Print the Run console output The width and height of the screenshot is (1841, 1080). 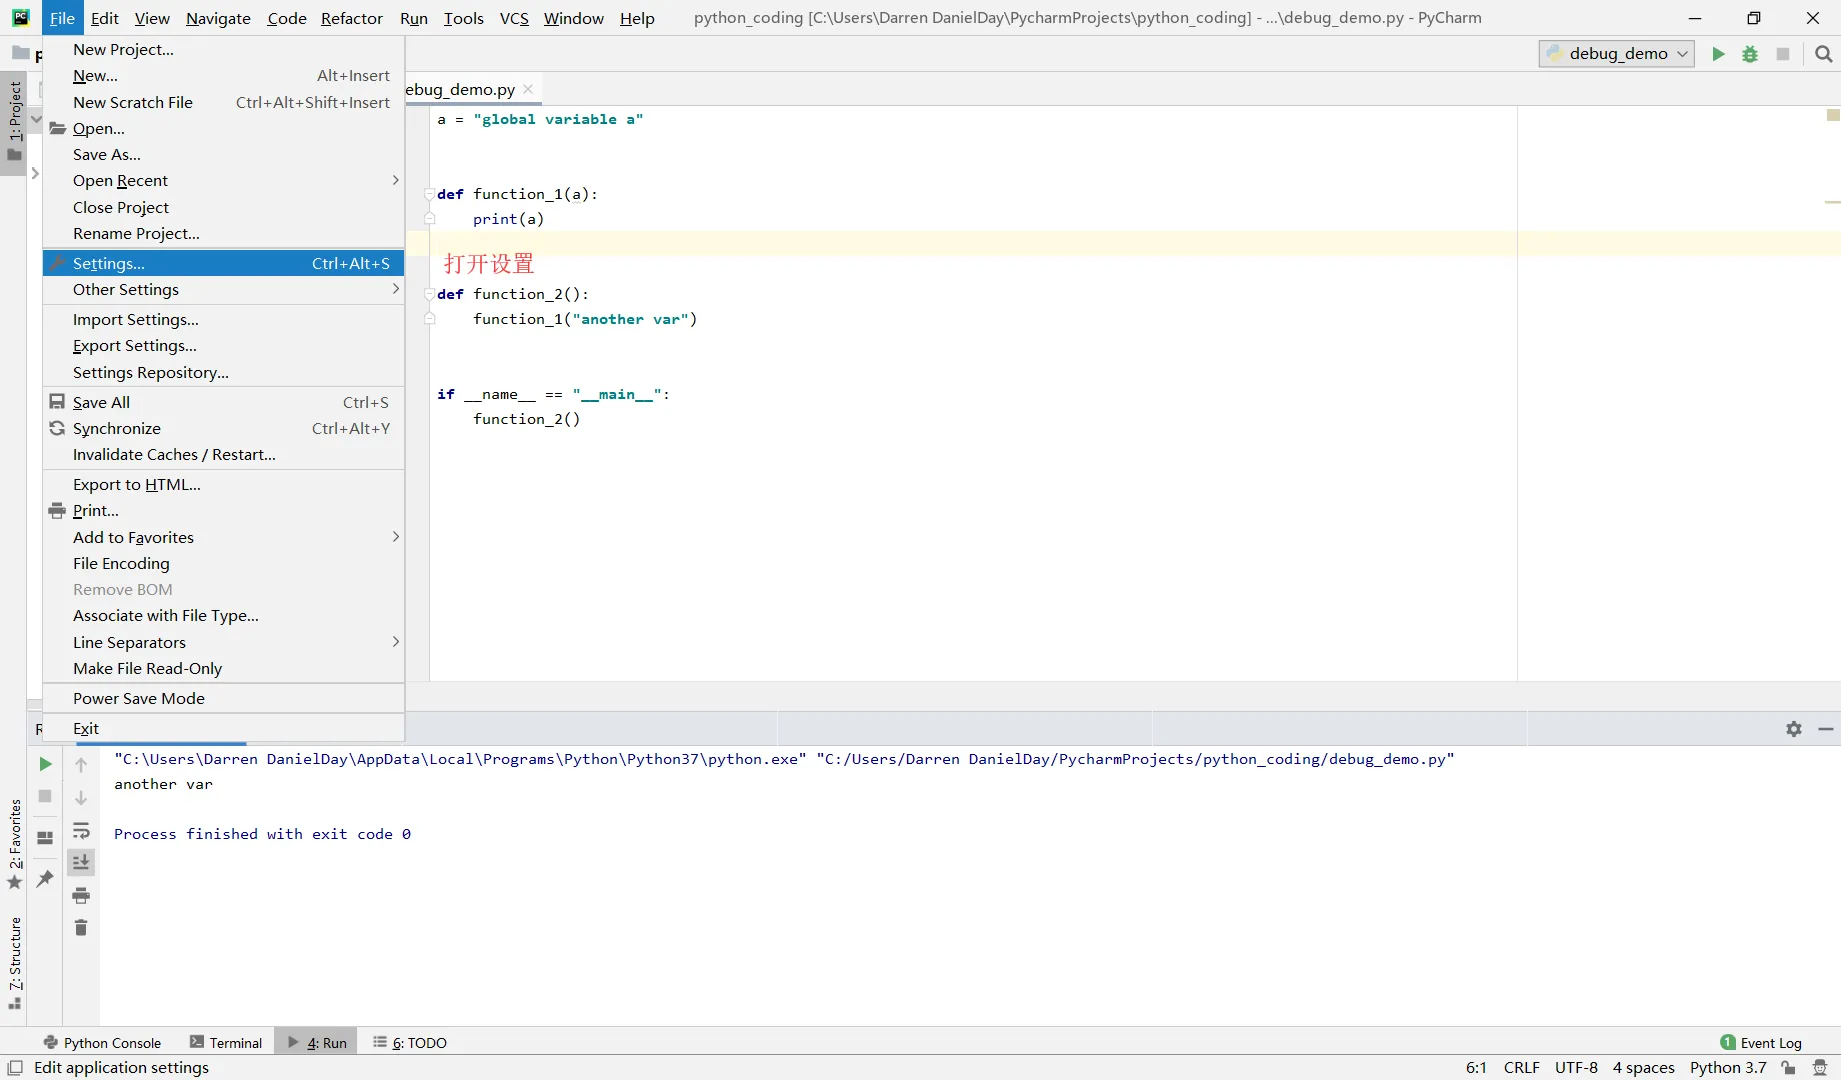pos(81,895)
